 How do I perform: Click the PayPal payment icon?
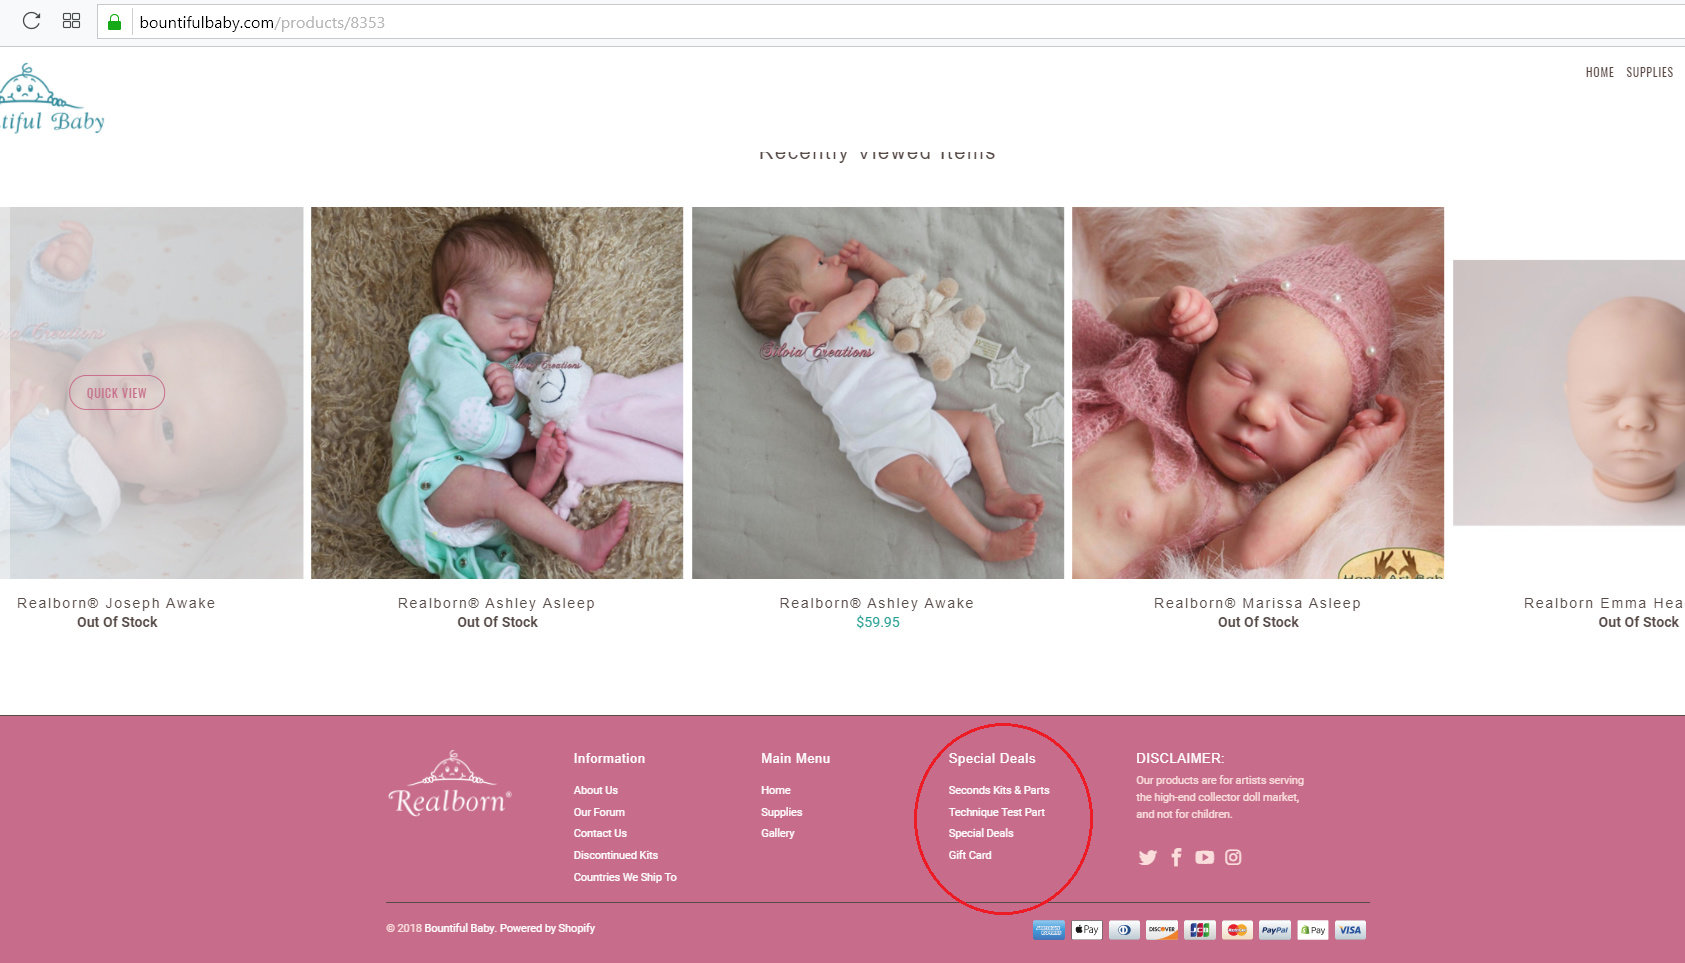[1275, 930]
